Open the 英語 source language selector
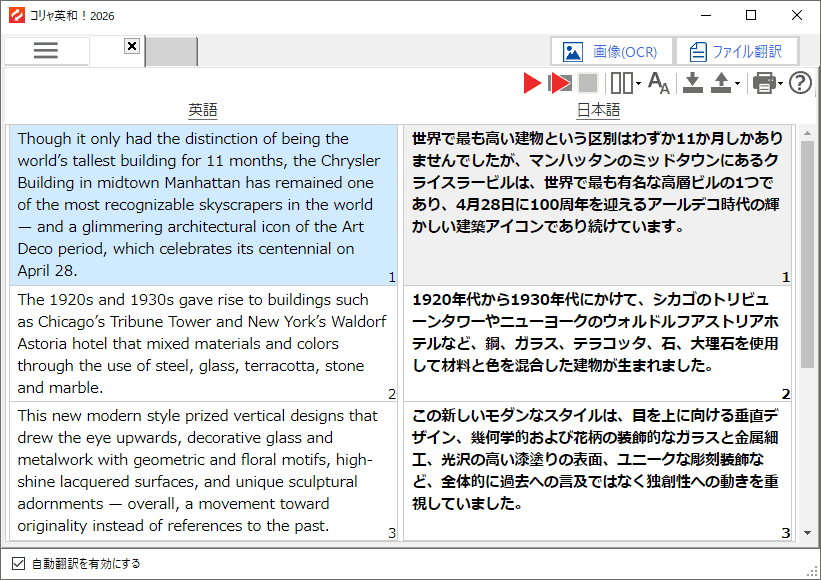The height and width of the screenshot is (580, 821). click(x=203, y=110)
